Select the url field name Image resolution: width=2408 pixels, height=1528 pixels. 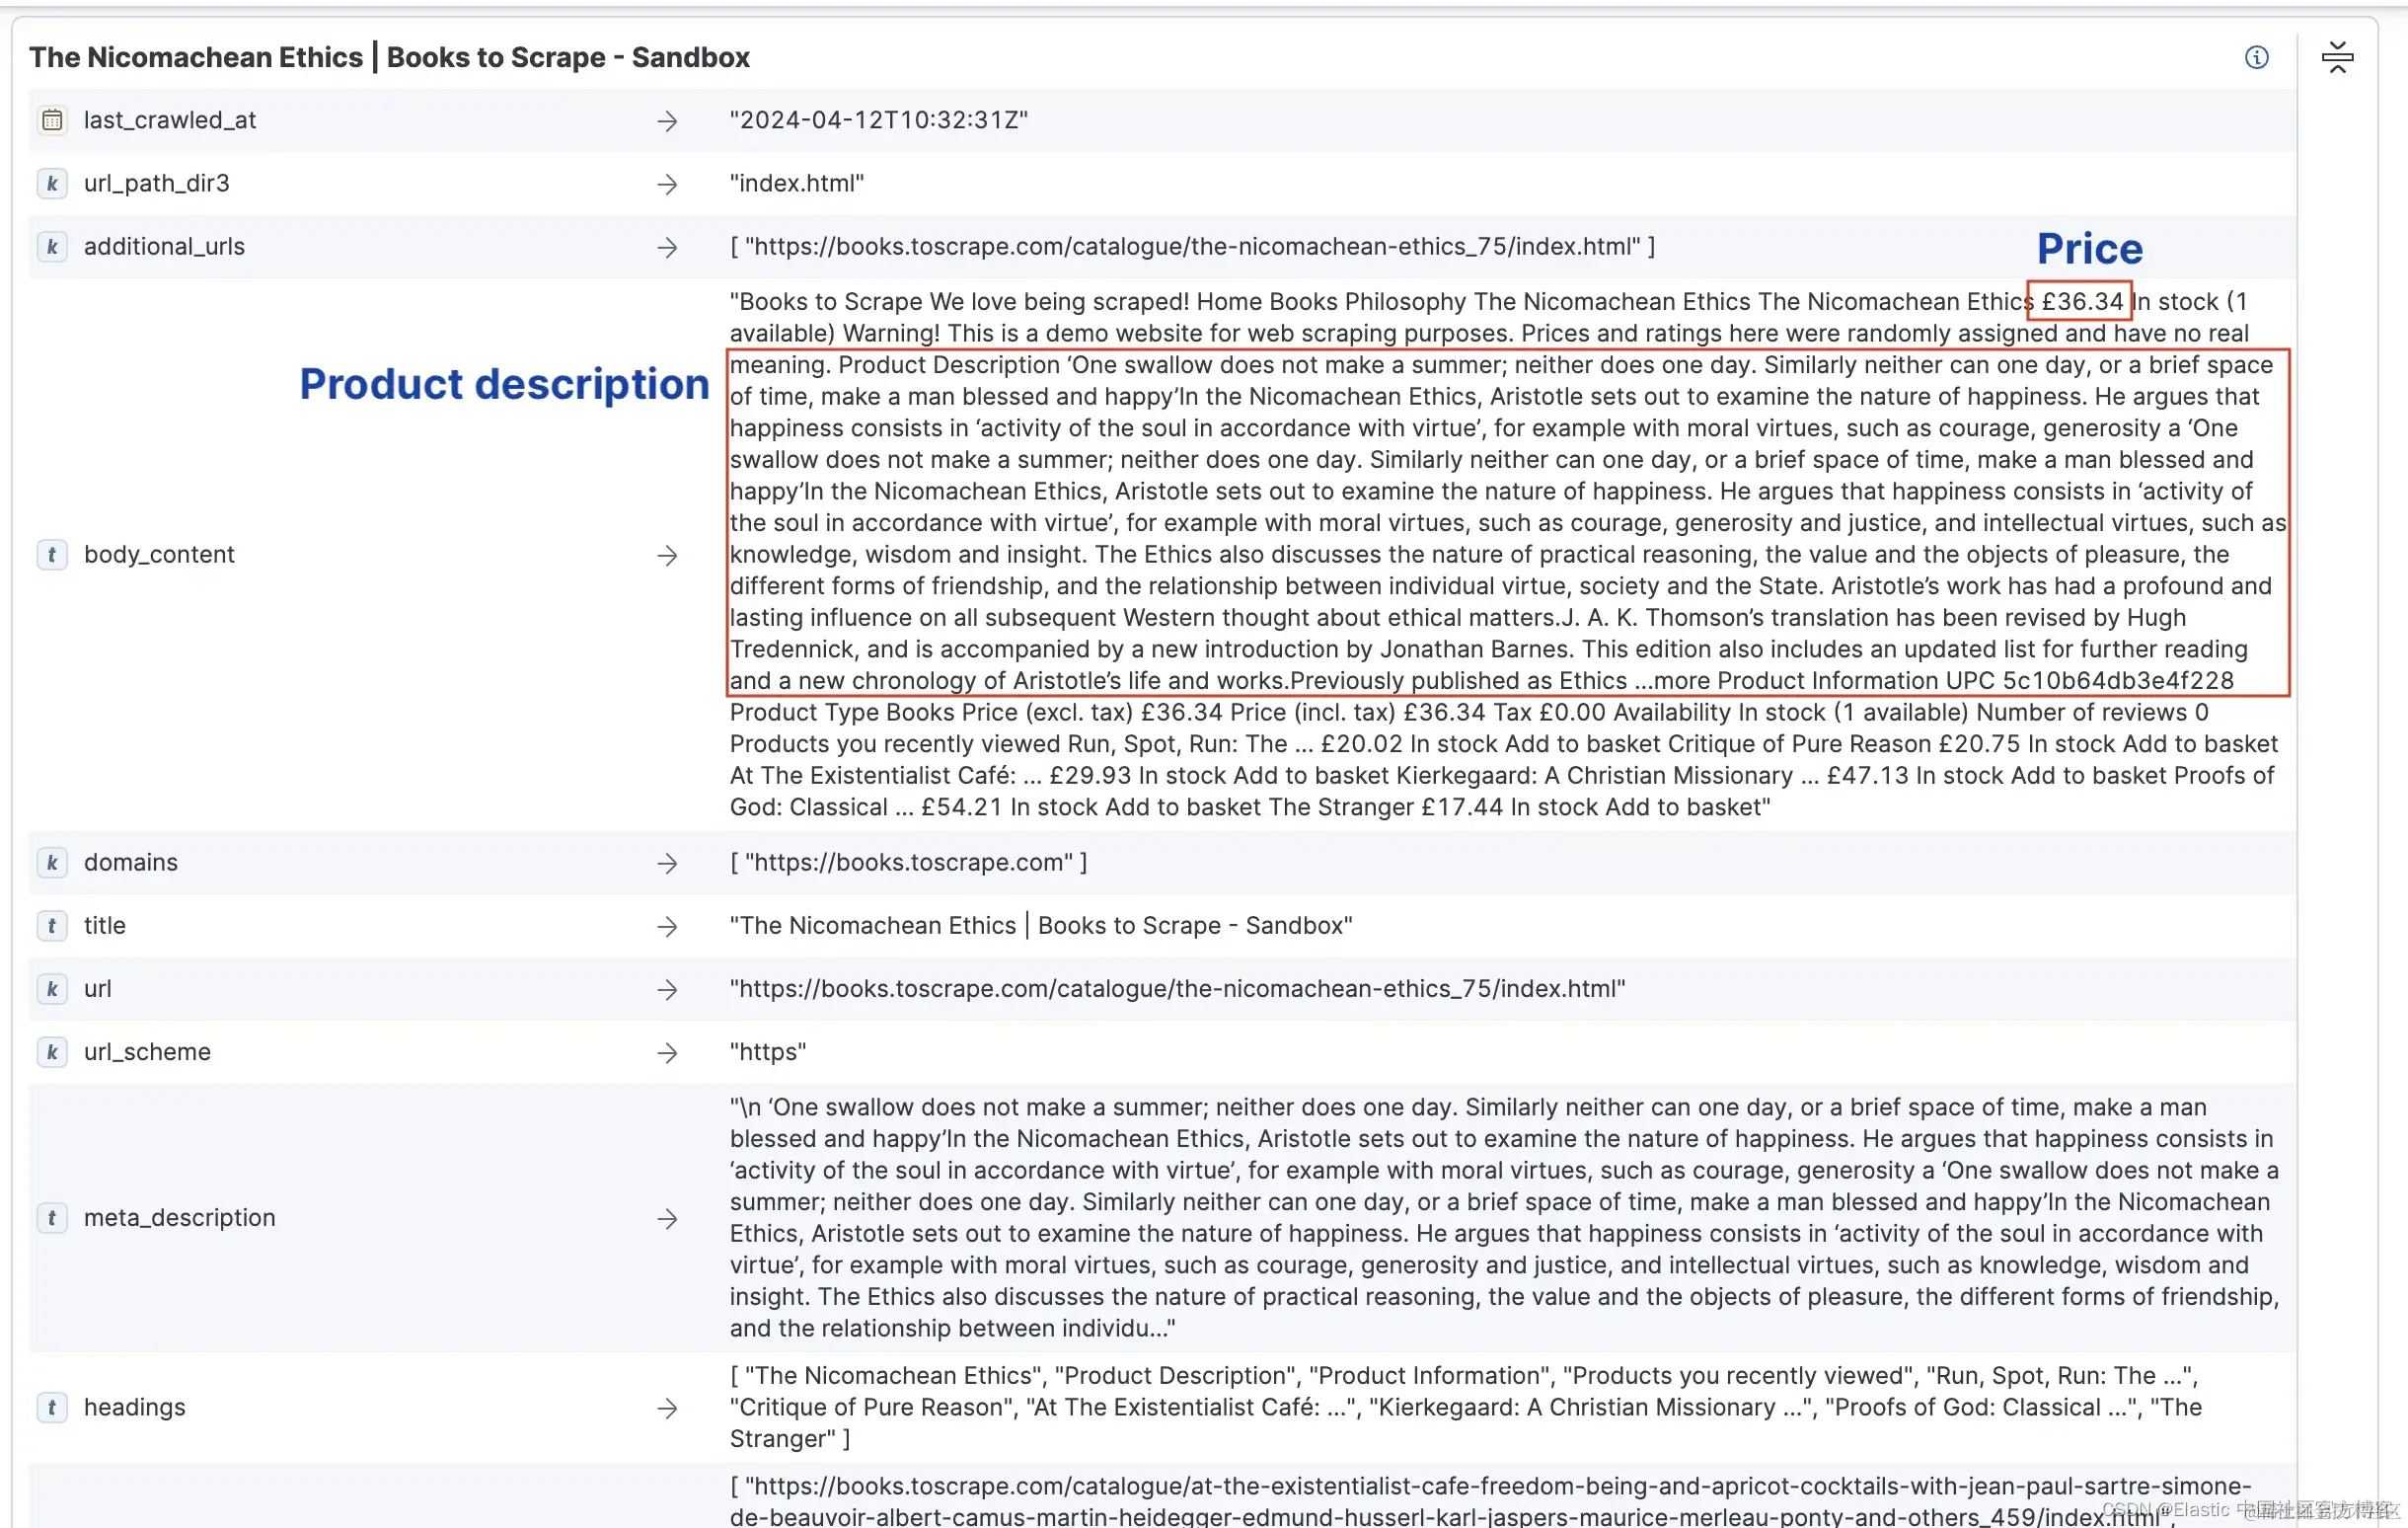click(x=97, y=989)
